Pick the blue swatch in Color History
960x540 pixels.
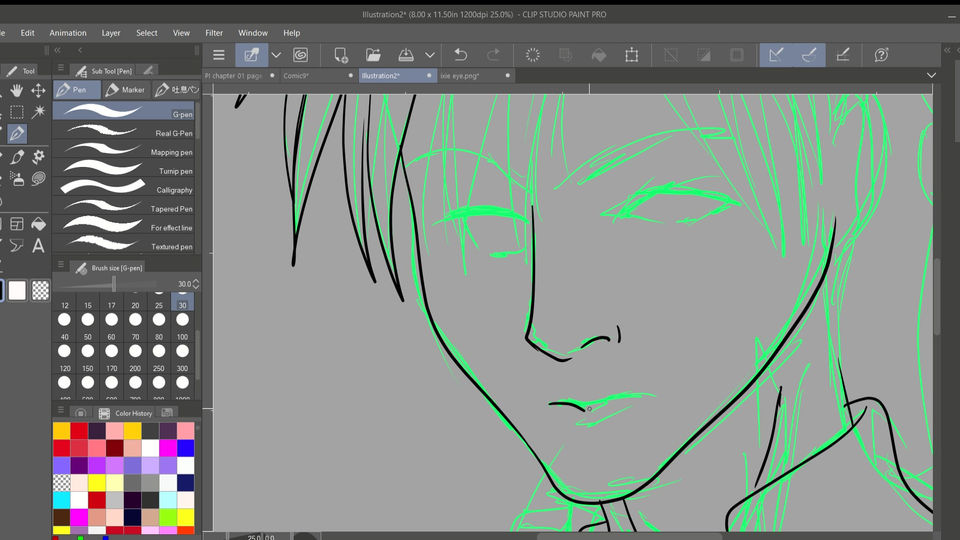click(186, 448)
